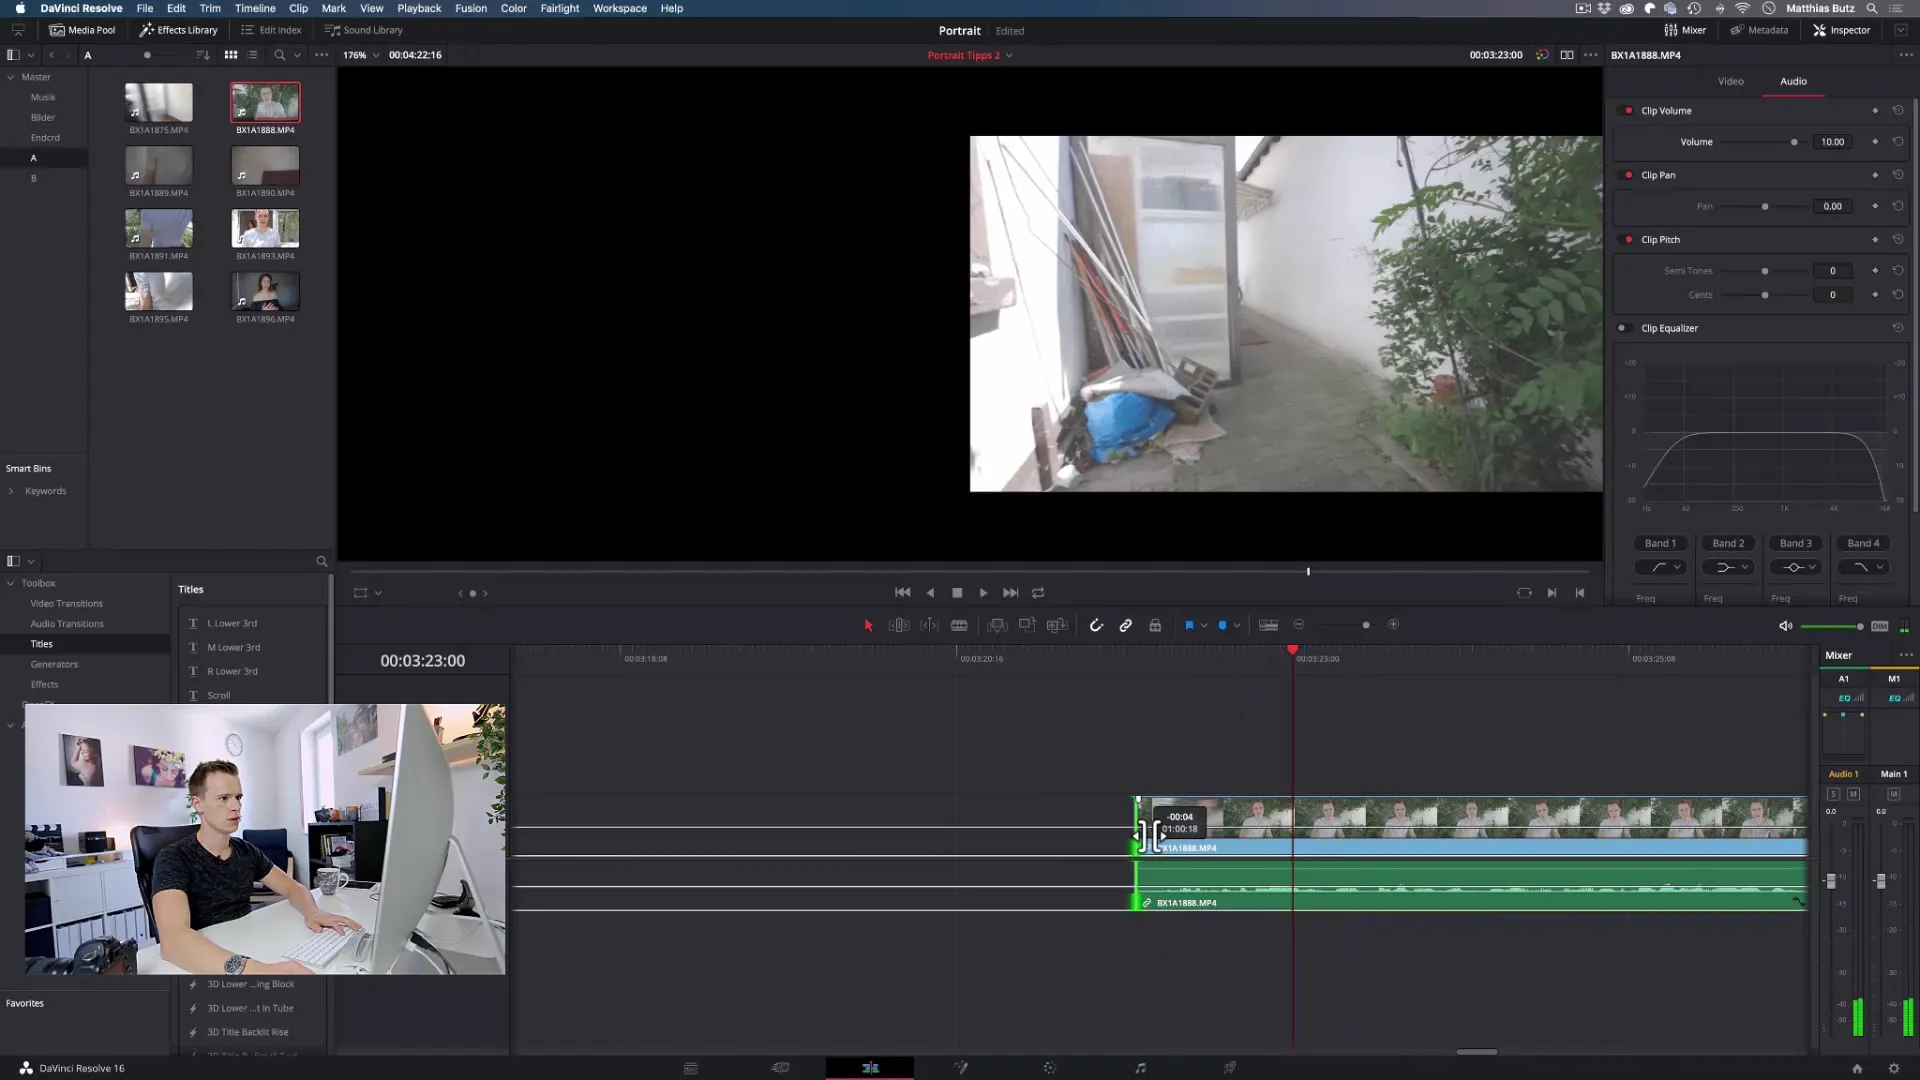Add keyframe to Clip Pitch
The width and height of the screenshot is (1920, 1080).
click(1875, 240)
